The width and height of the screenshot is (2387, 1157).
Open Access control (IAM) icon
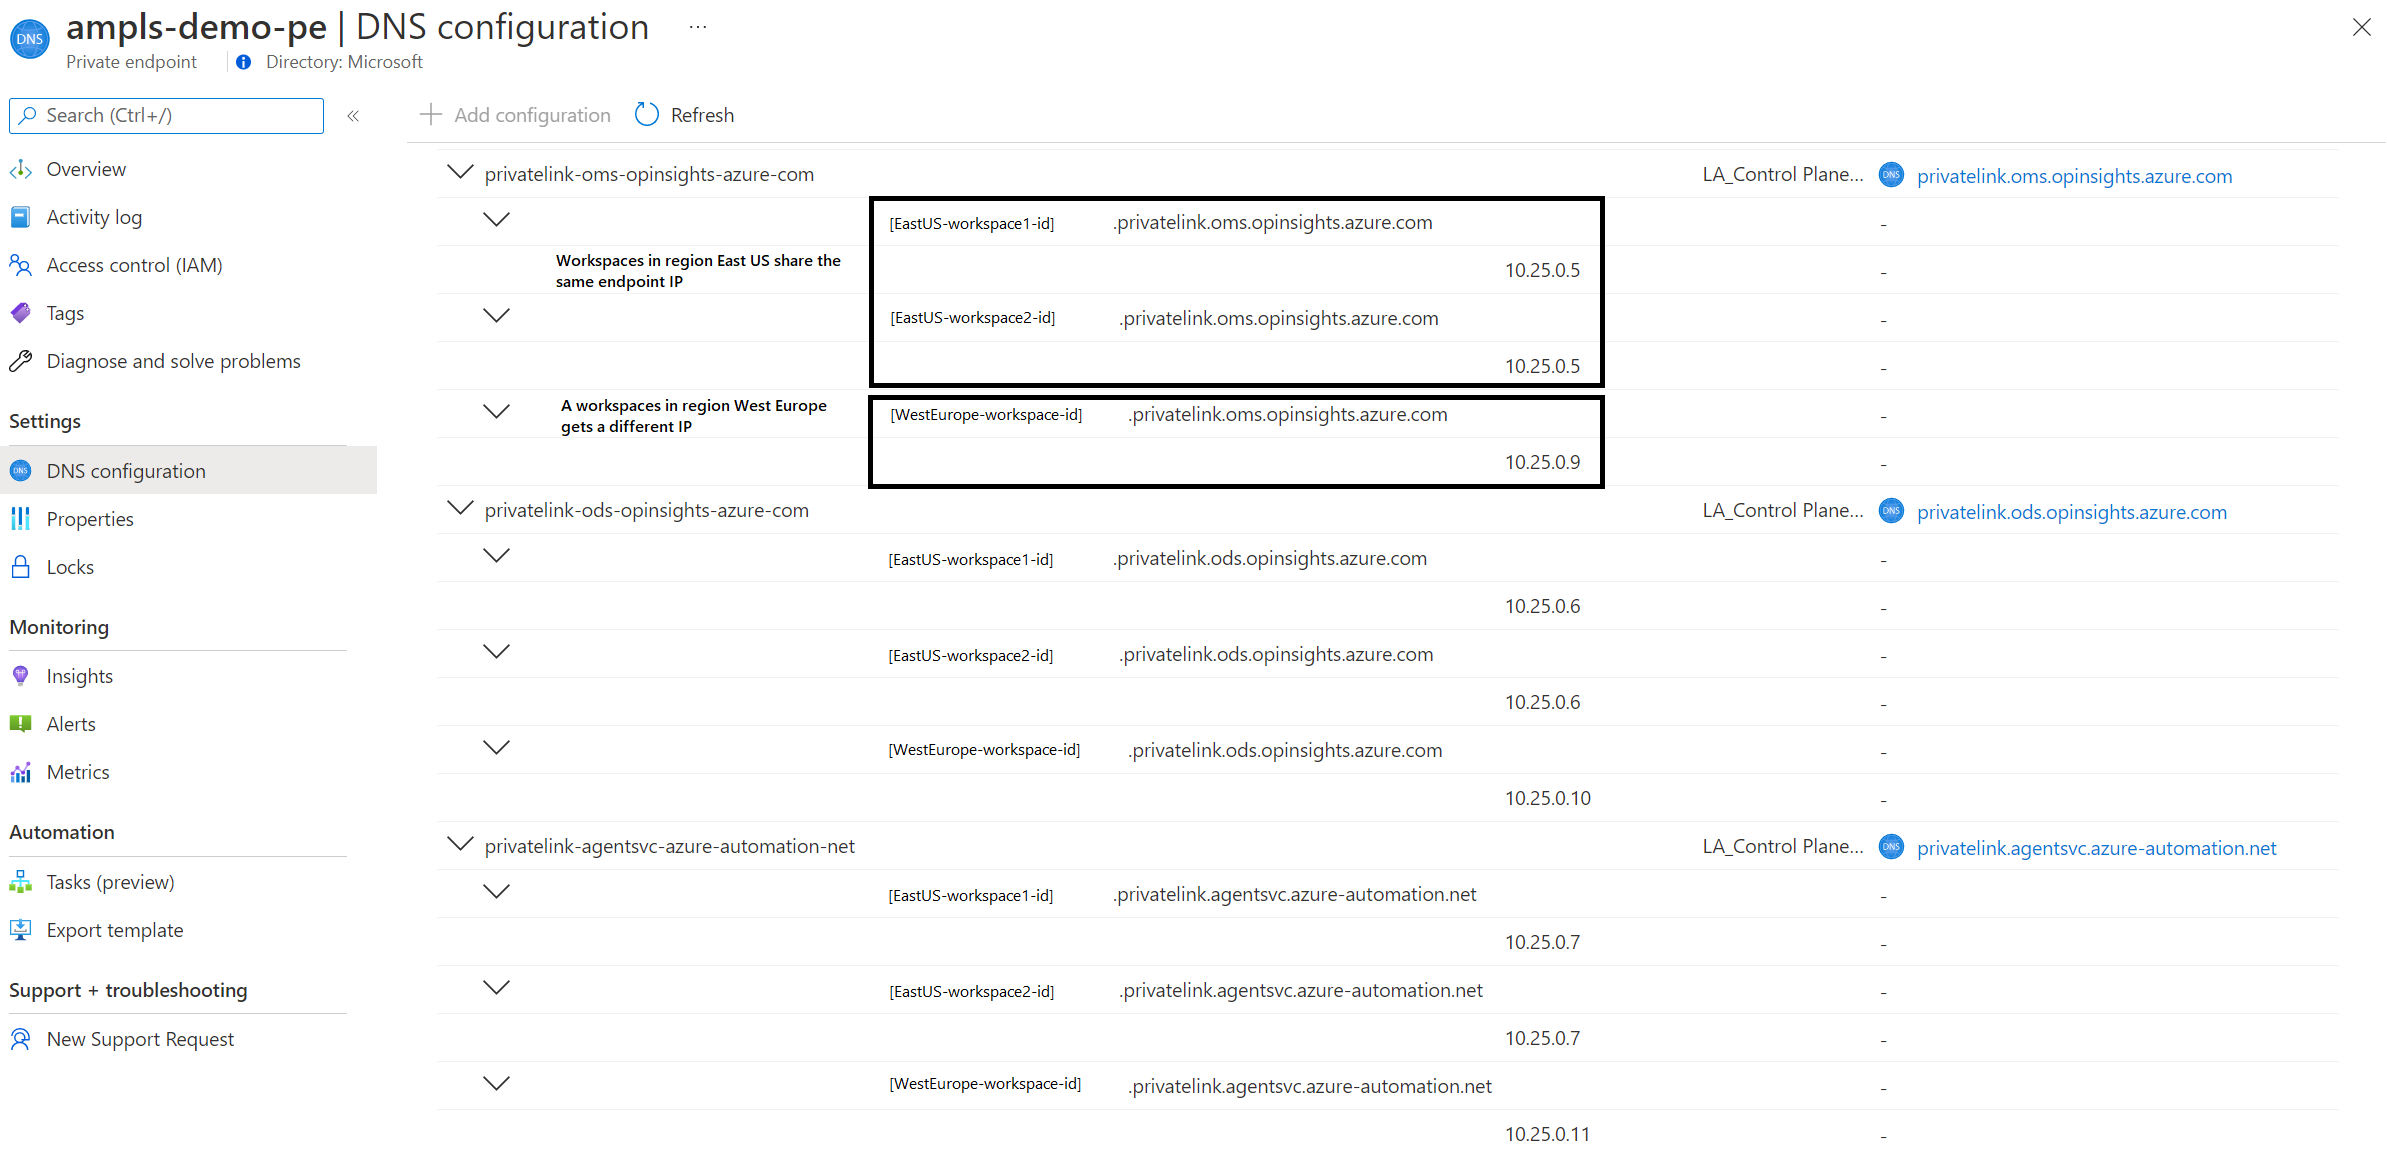tap(20, 265)
